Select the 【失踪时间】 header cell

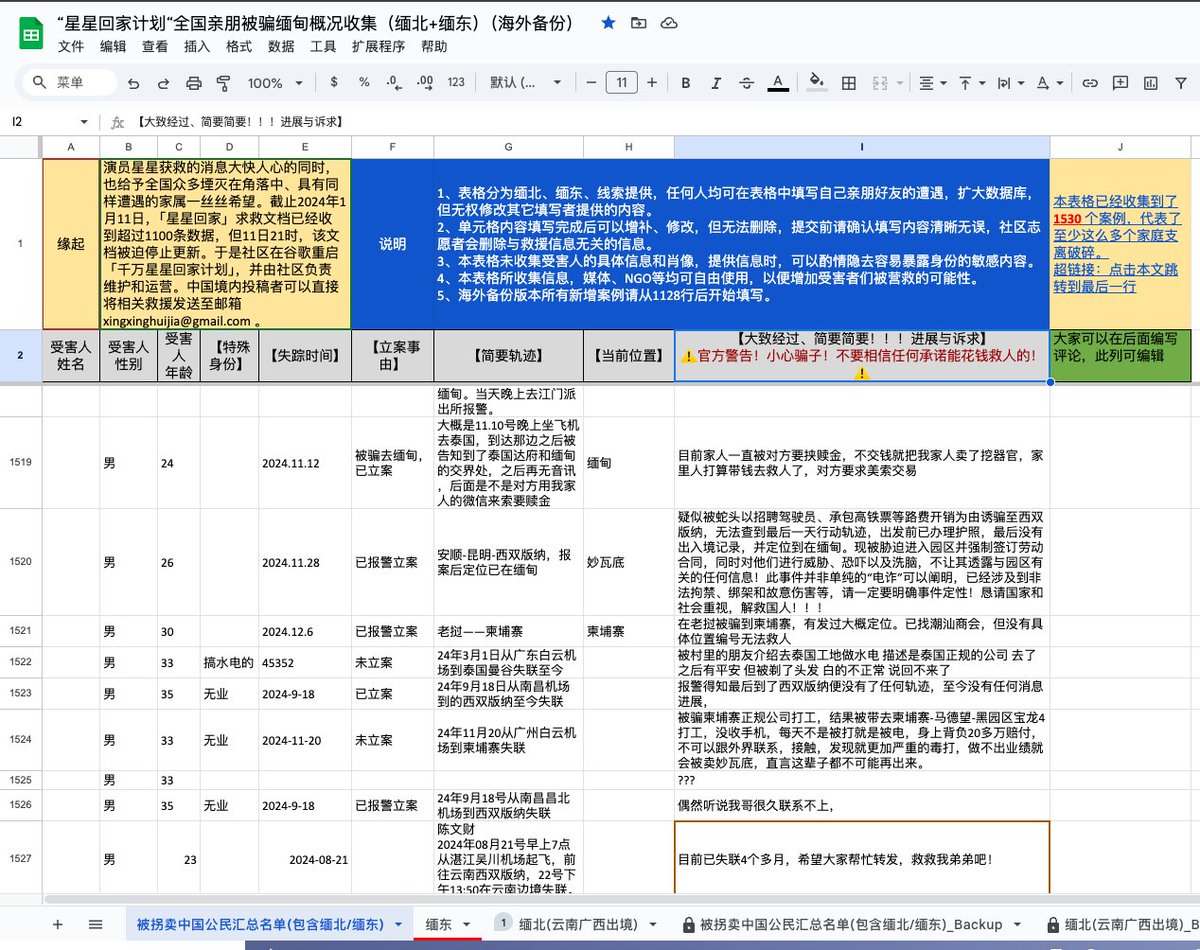(305, 355)
